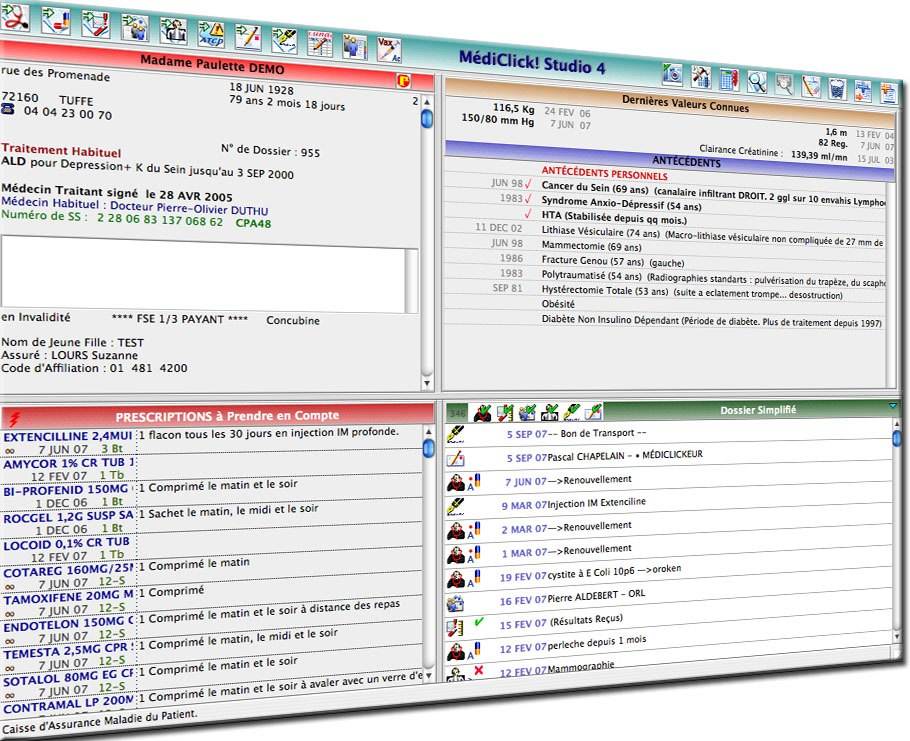Click the person with chart toolbar icon
910x741 pixels.
point(355,47)
